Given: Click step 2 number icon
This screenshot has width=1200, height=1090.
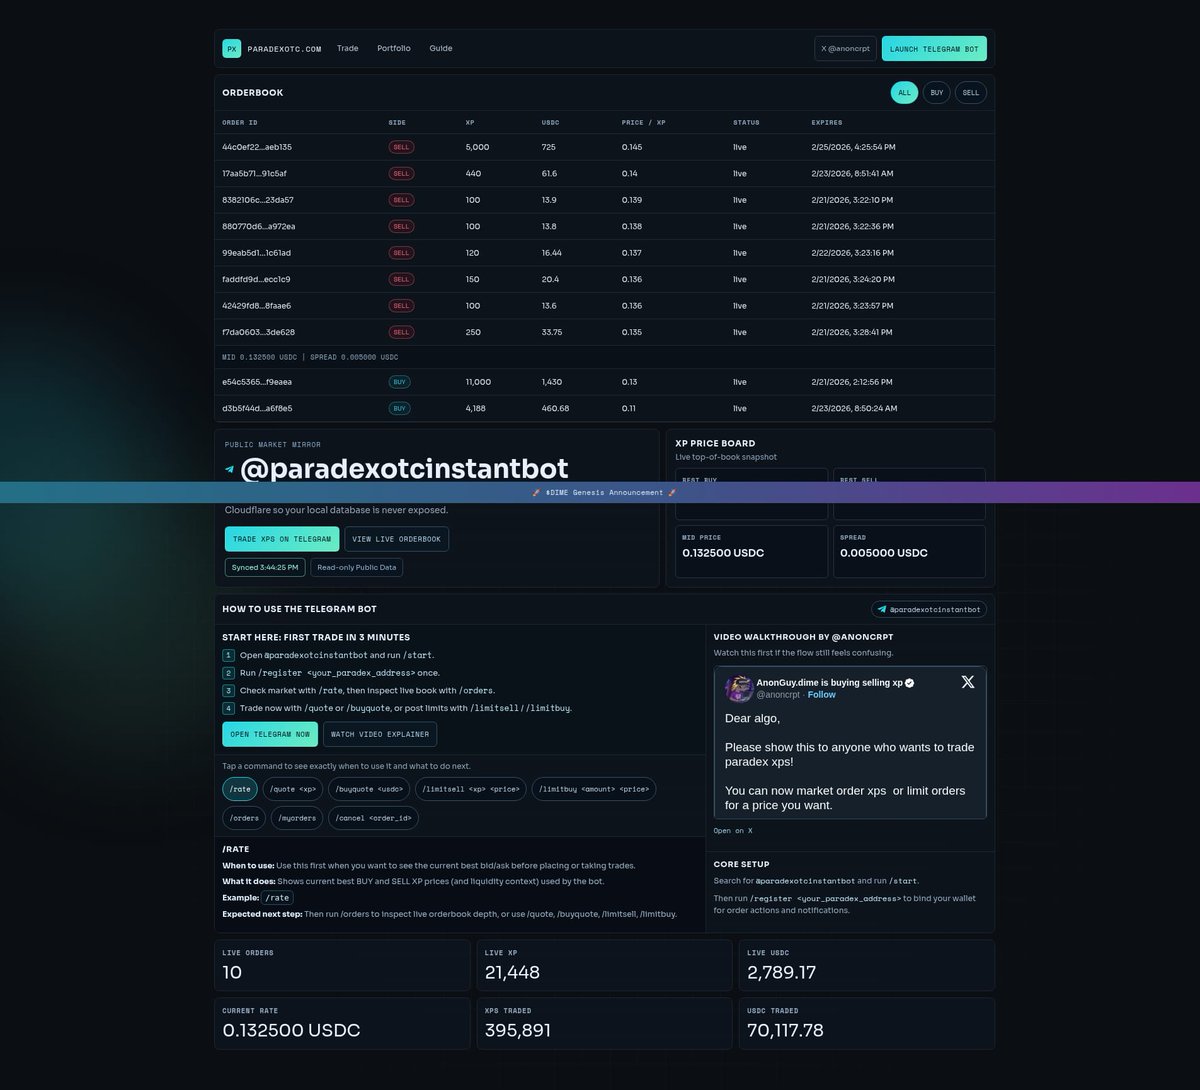Looking at the screenshot, I should (x=228, y=673).
